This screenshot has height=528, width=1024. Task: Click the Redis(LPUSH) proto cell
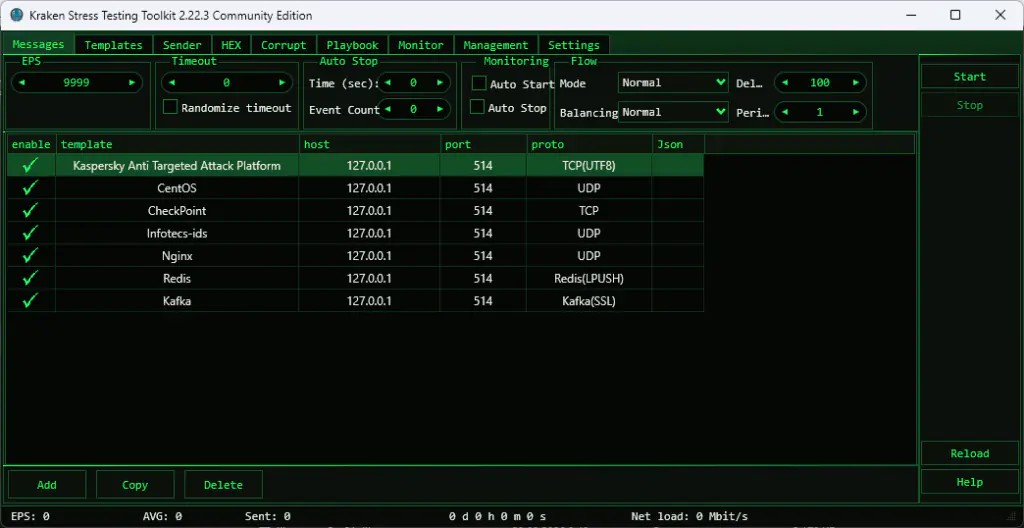589,278
